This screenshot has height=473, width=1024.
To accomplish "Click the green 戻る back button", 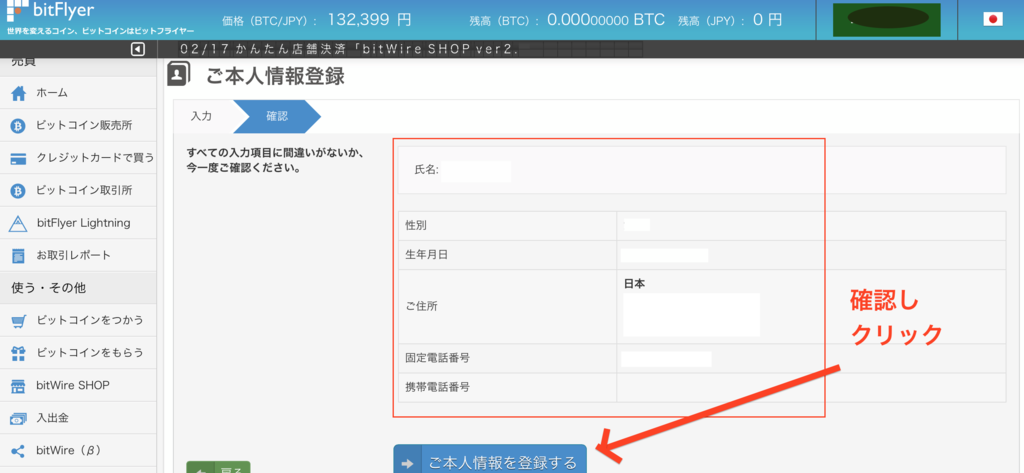I will (219, 467).
